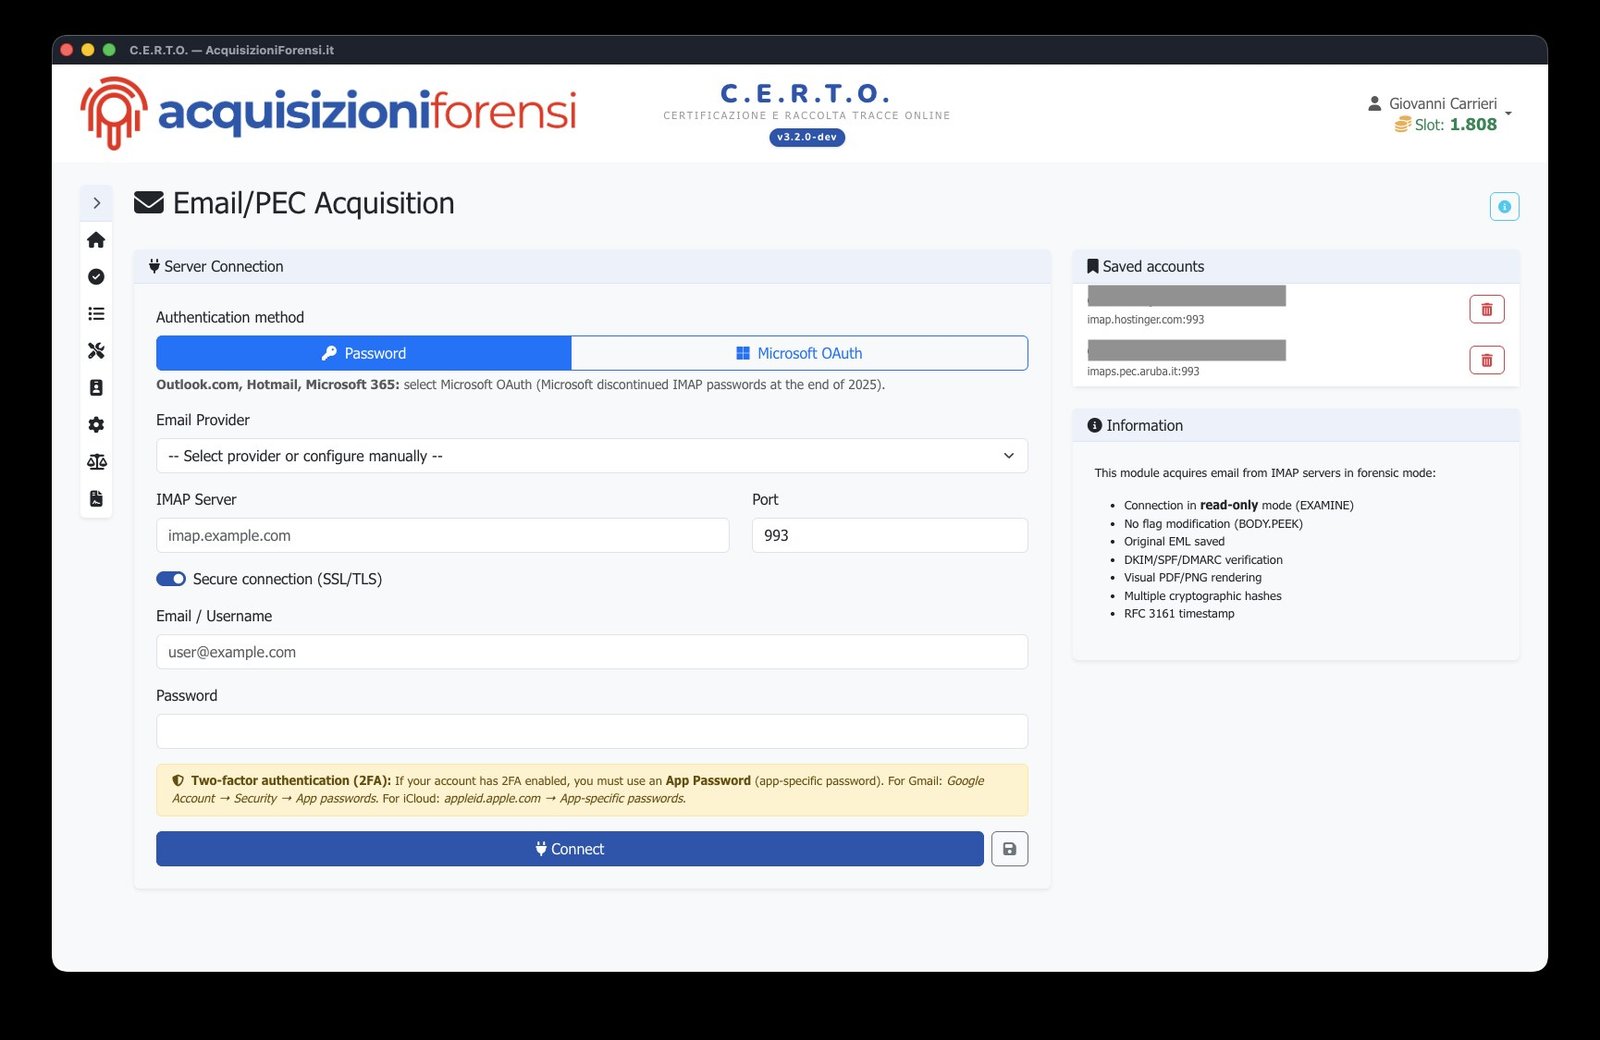Click the blue info button near the page title
The width and height of the screenshot is (1600, 1040).
coord(1504,206)
